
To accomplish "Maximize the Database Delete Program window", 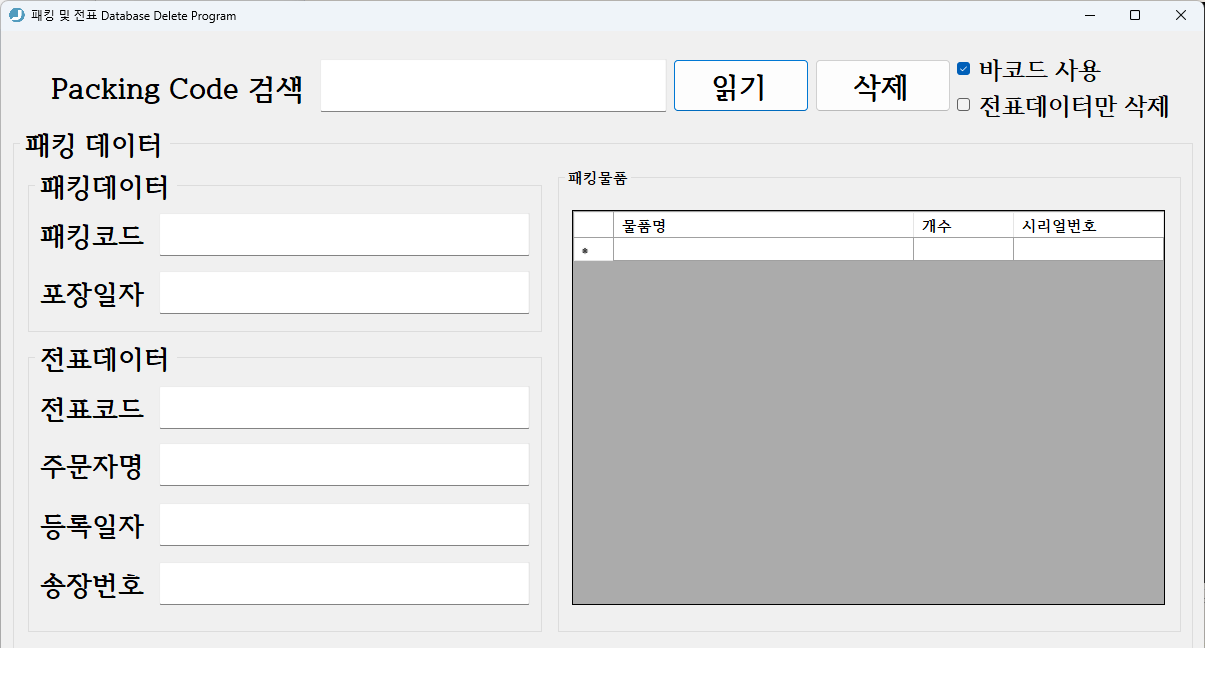I will pos(1135,15).
